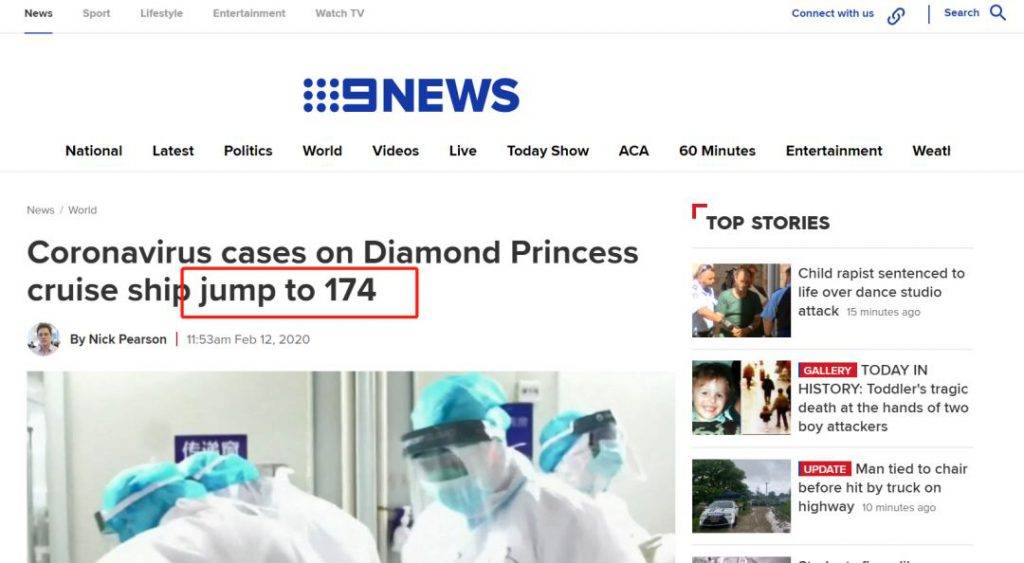This screenshot has width=1024, height=563.
Task: Open the Toddler's tragic death gallery thumbnail
Action: [741, 398]
